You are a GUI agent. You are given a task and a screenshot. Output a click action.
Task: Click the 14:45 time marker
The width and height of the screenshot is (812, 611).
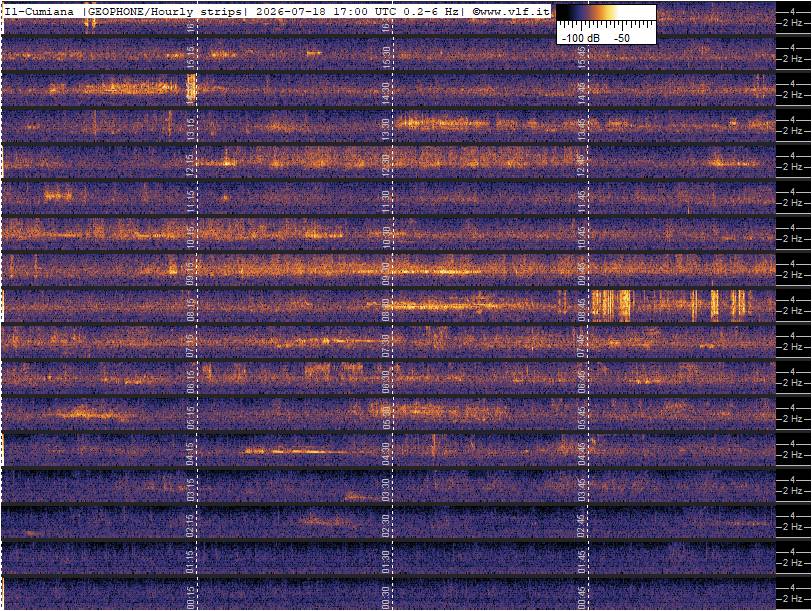[582, 94]
